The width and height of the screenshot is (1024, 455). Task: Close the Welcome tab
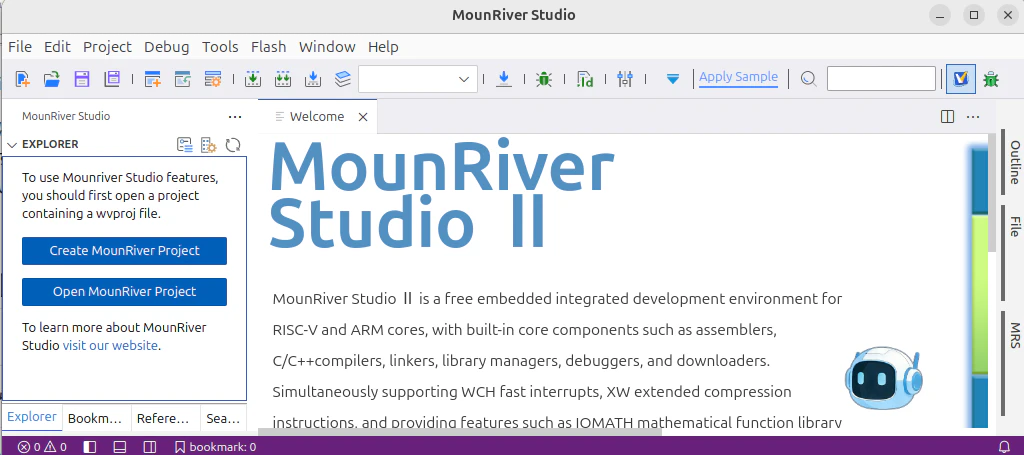(363, 117)
